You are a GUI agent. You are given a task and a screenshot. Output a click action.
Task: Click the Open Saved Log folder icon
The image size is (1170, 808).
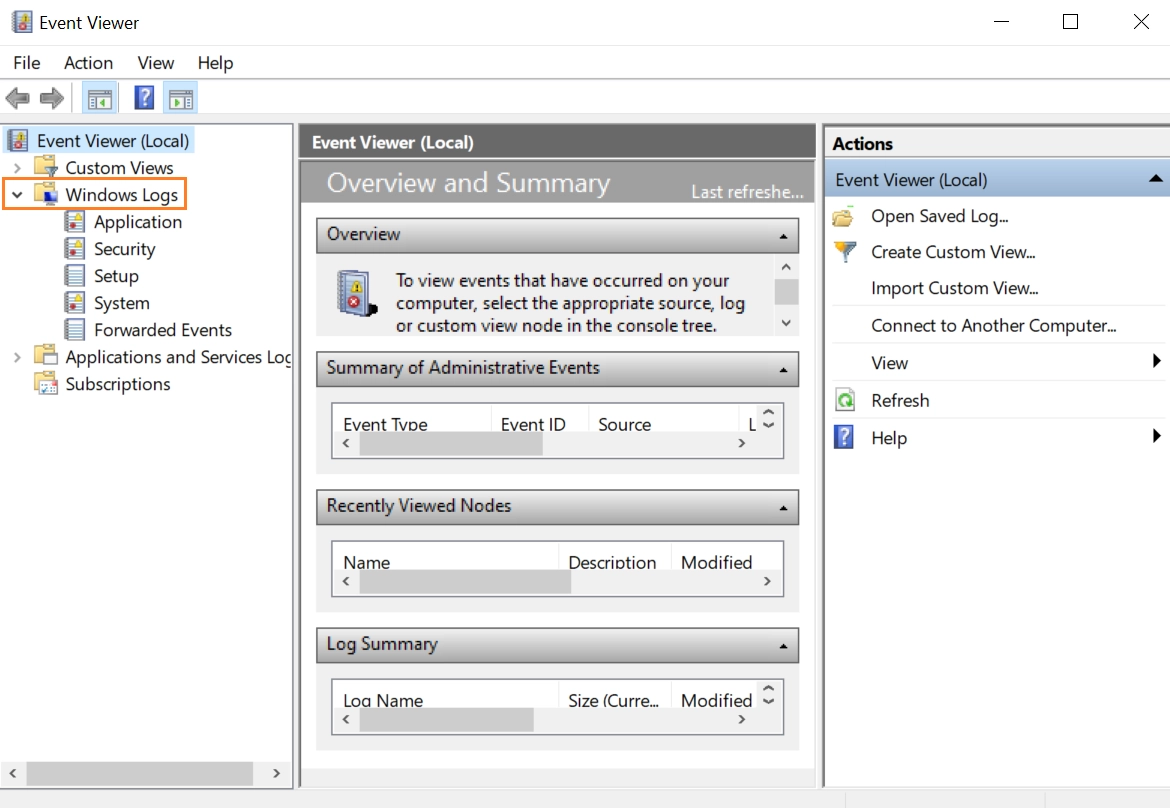tap(844, 216)
